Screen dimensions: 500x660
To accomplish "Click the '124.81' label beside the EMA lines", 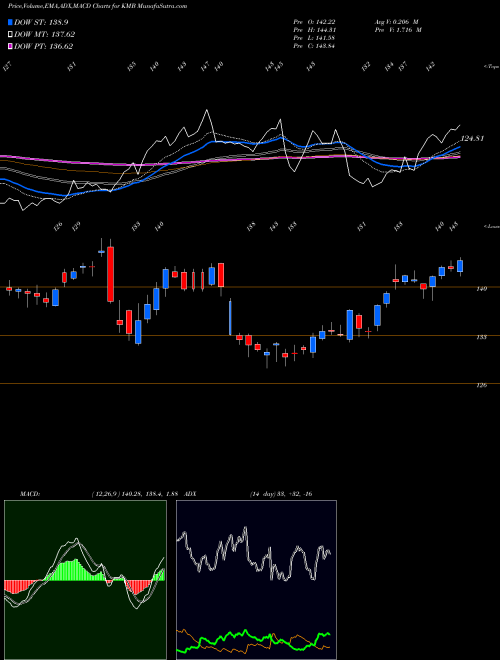I will (x=473, y=138).
